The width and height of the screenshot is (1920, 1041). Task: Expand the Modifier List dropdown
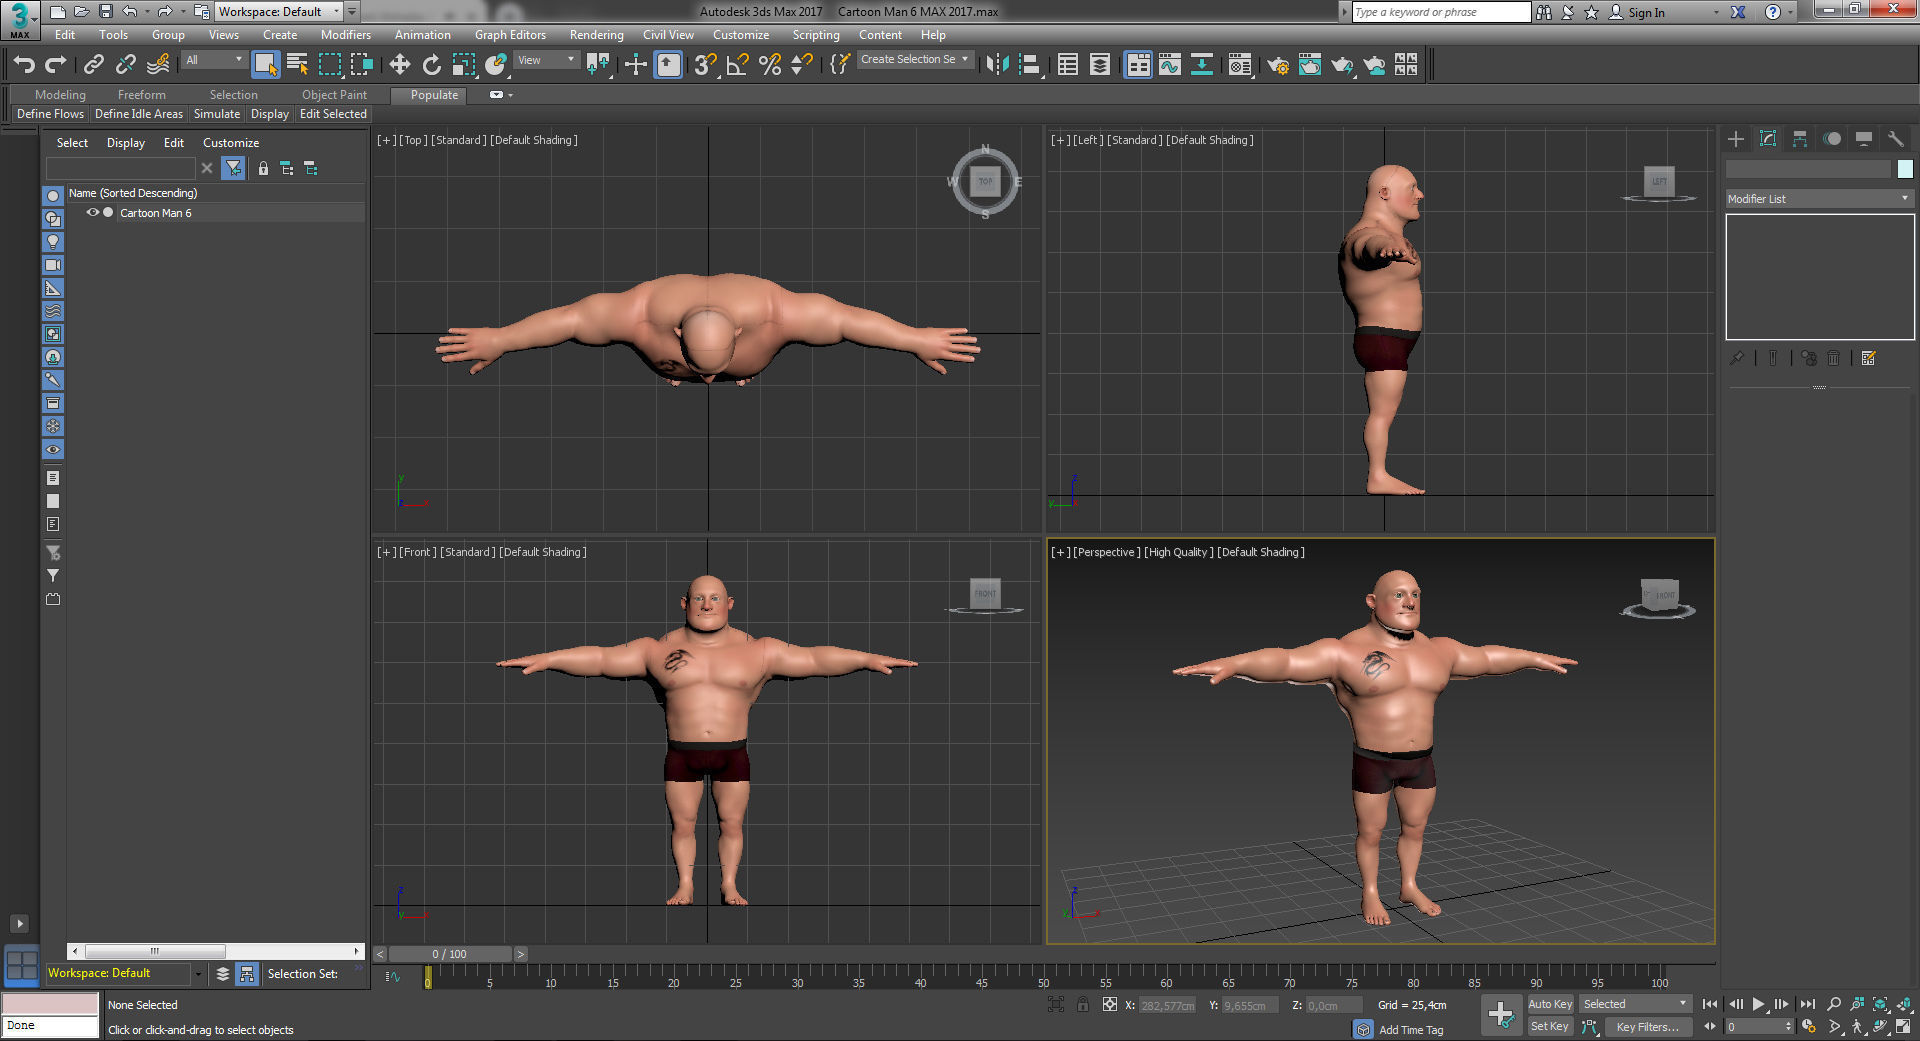tap(1819, 199)
